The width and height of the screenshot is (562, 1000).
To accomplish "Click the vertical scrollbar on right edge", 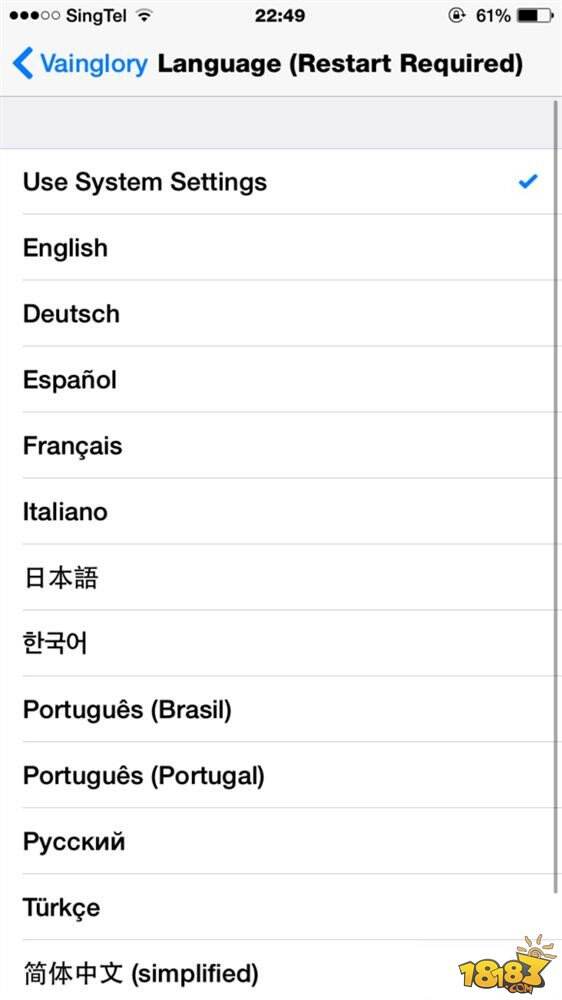I will point(557,497).
